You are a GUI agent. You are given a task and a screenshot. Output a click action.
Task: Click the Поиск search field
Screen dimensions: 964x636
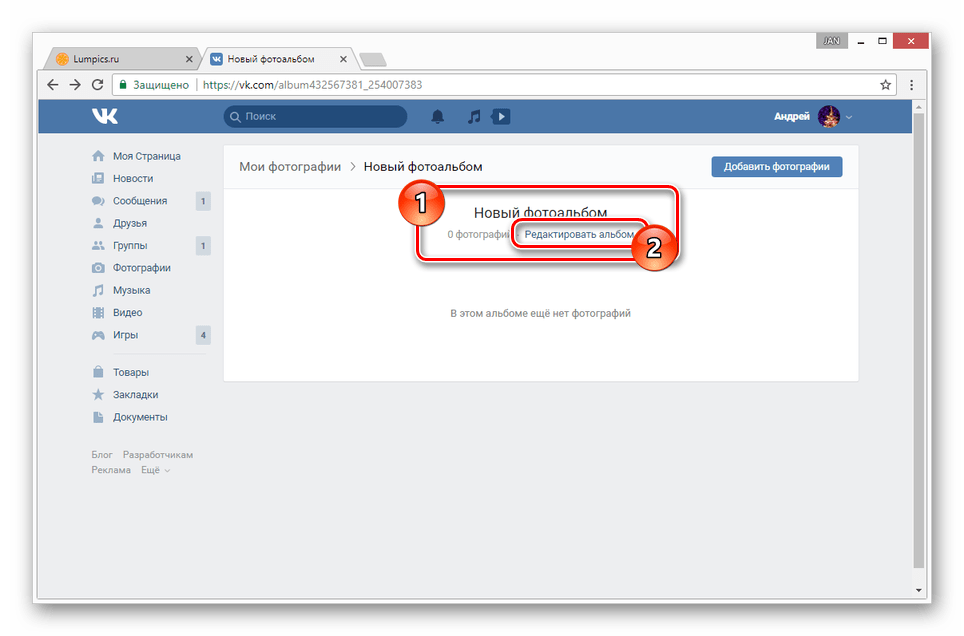[x=315, y=116]
